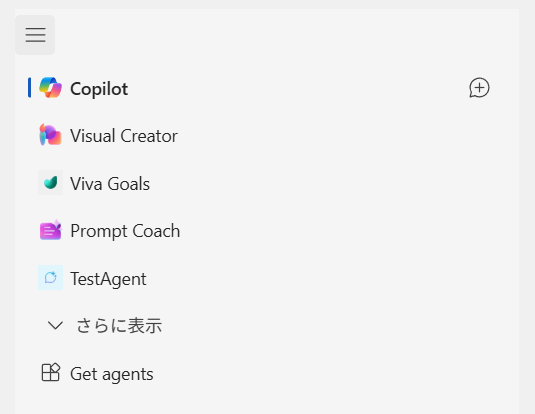Open the TestAgent chat bubble icon

click(x=50, y=277)
